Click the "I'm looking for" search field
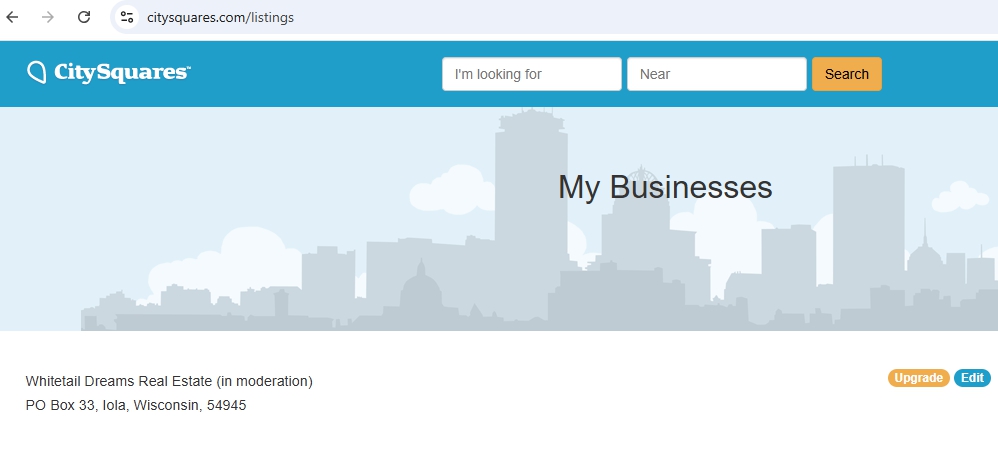The height and width of the screenshot is (461, 998). point(531,74)
